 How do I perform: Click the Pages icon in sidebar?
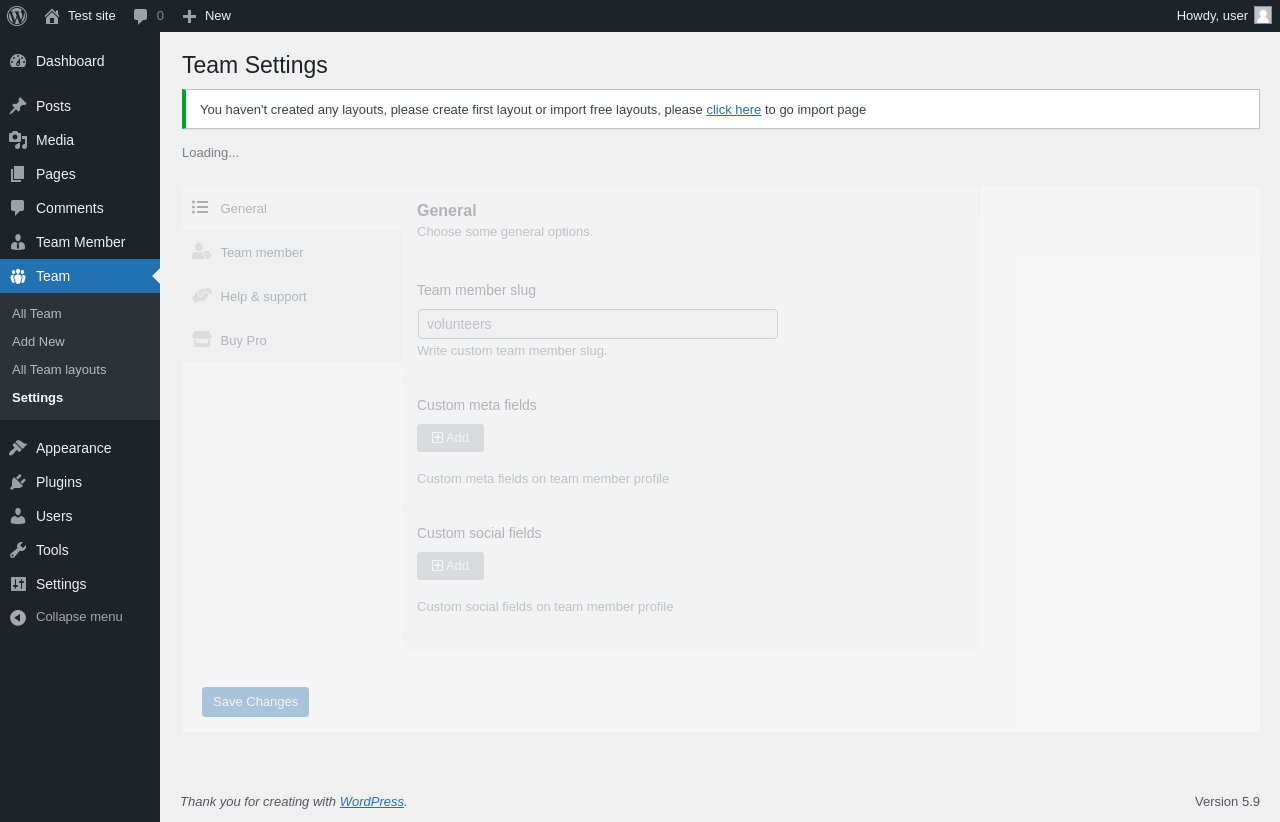point(18,174)
